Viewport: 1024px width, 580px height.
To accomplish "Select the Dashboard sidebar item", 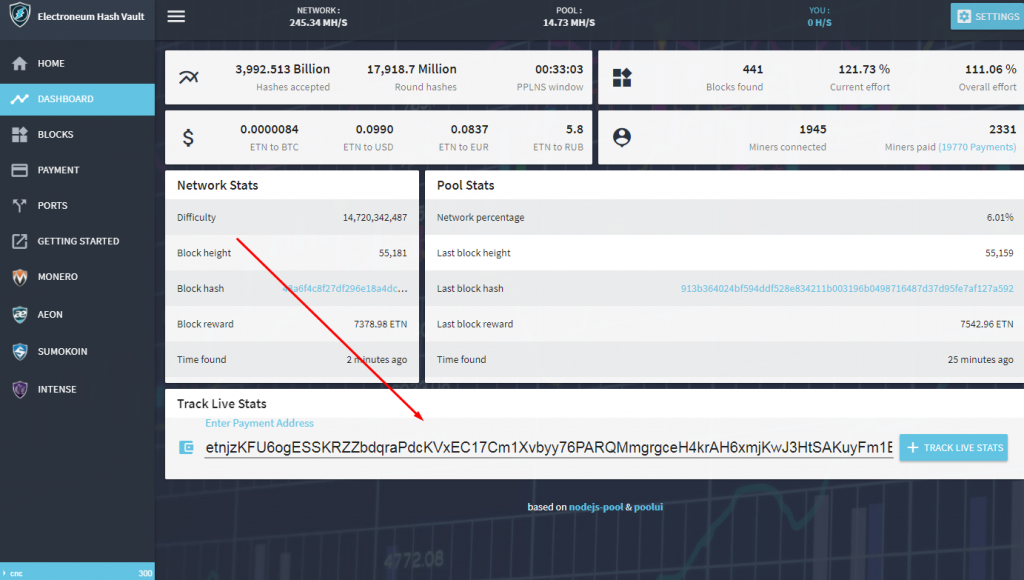I will tap(65, 99).
